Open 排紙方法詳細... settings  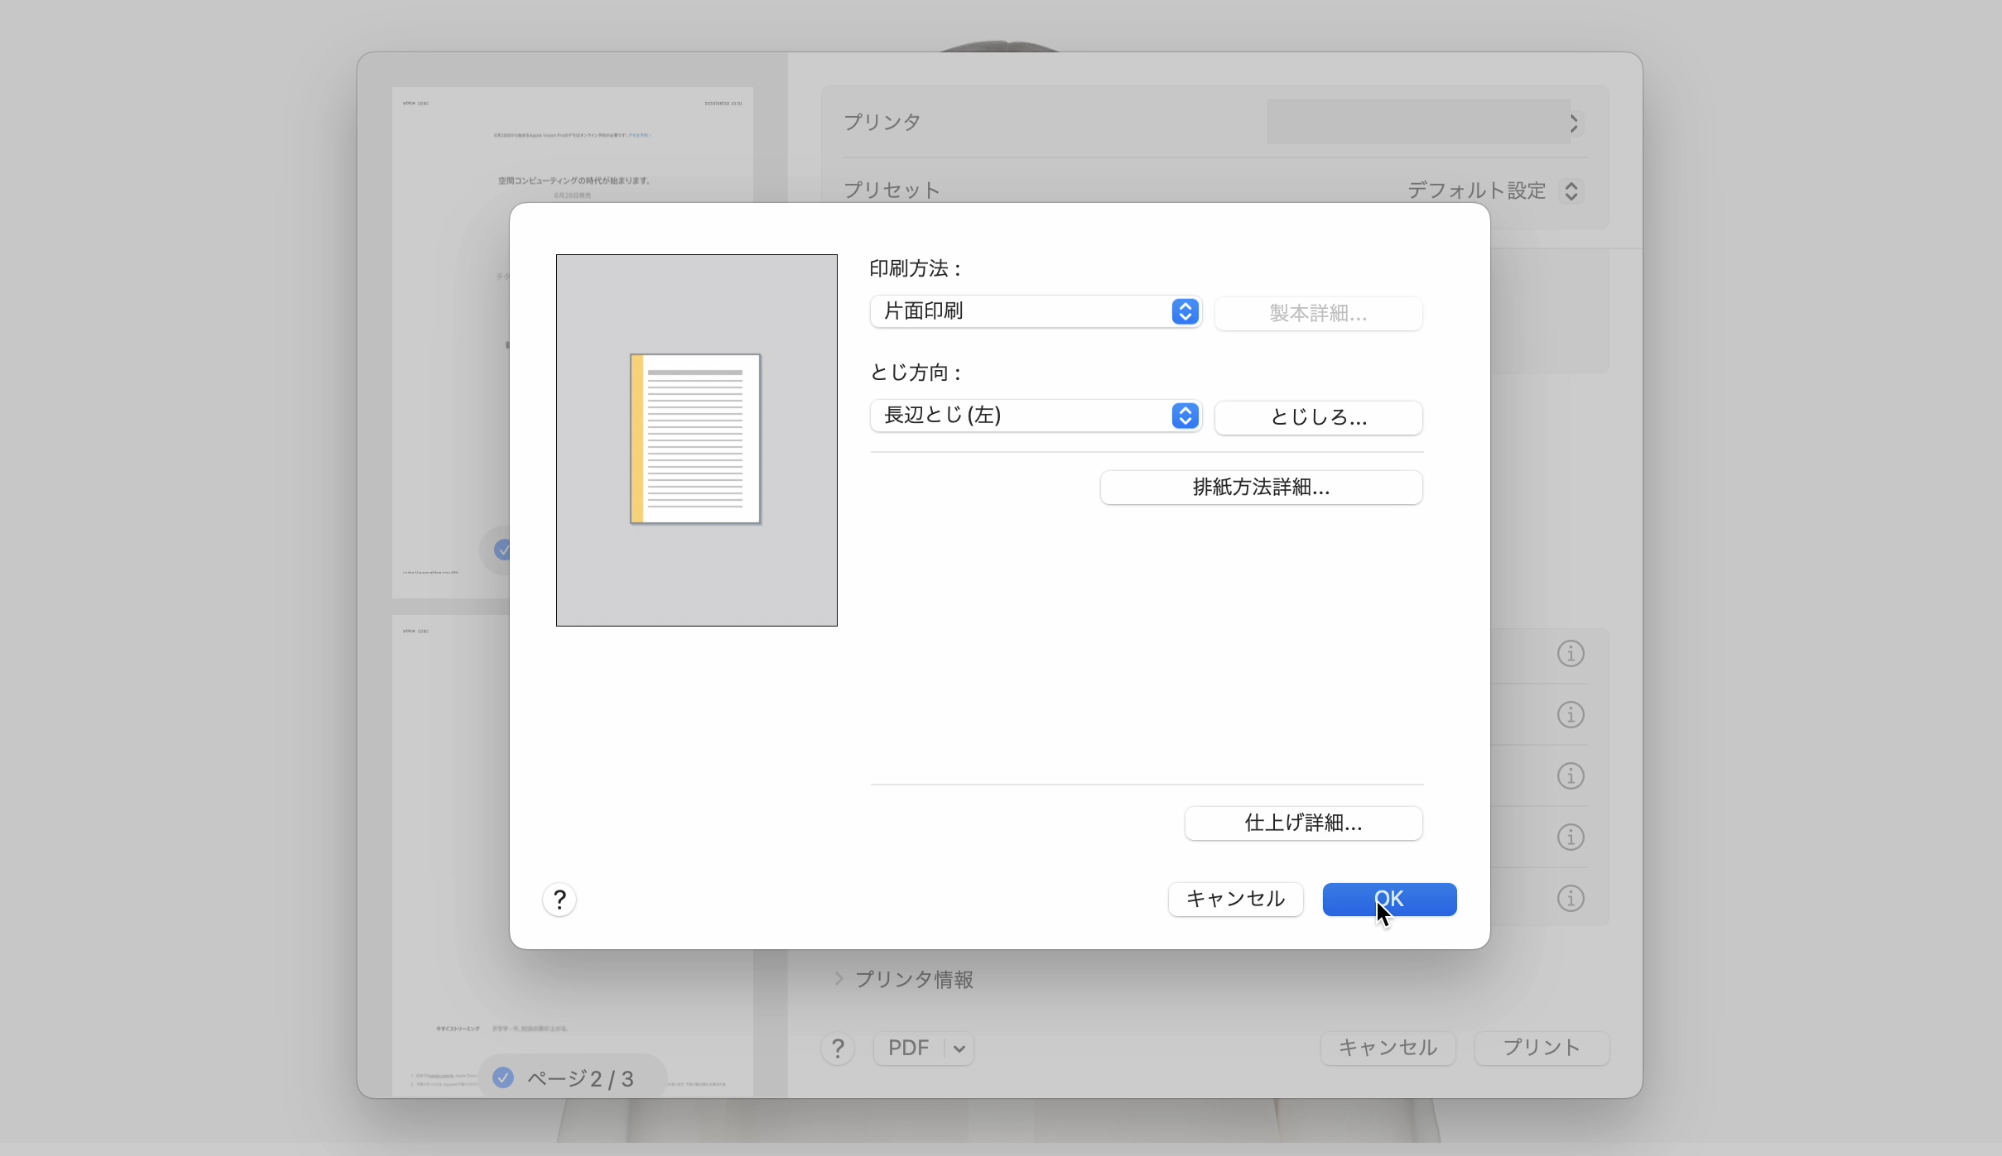coord(1261,487)
